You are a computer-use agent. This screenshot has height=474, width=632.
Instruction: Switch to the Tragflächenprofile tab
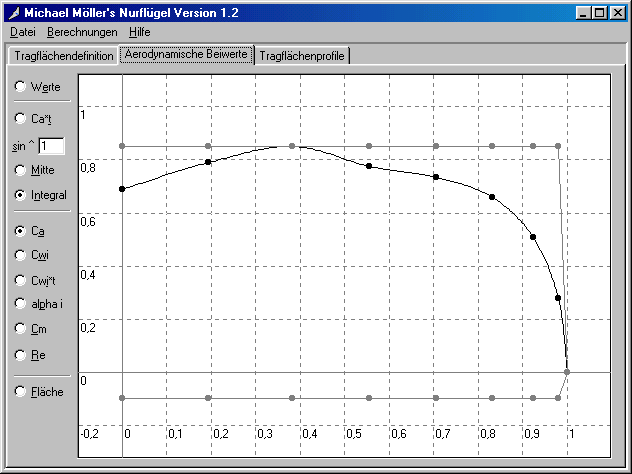[x=302, y=56]
